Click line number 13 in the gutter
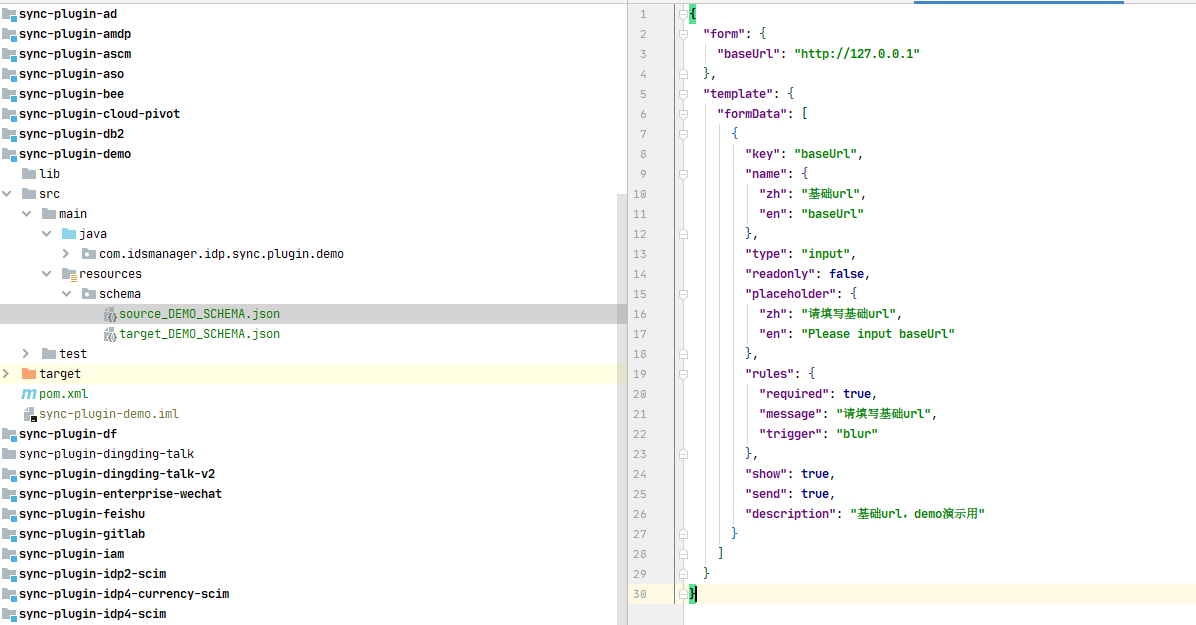The image size is (1196, 625). click(x=640, y=254)
